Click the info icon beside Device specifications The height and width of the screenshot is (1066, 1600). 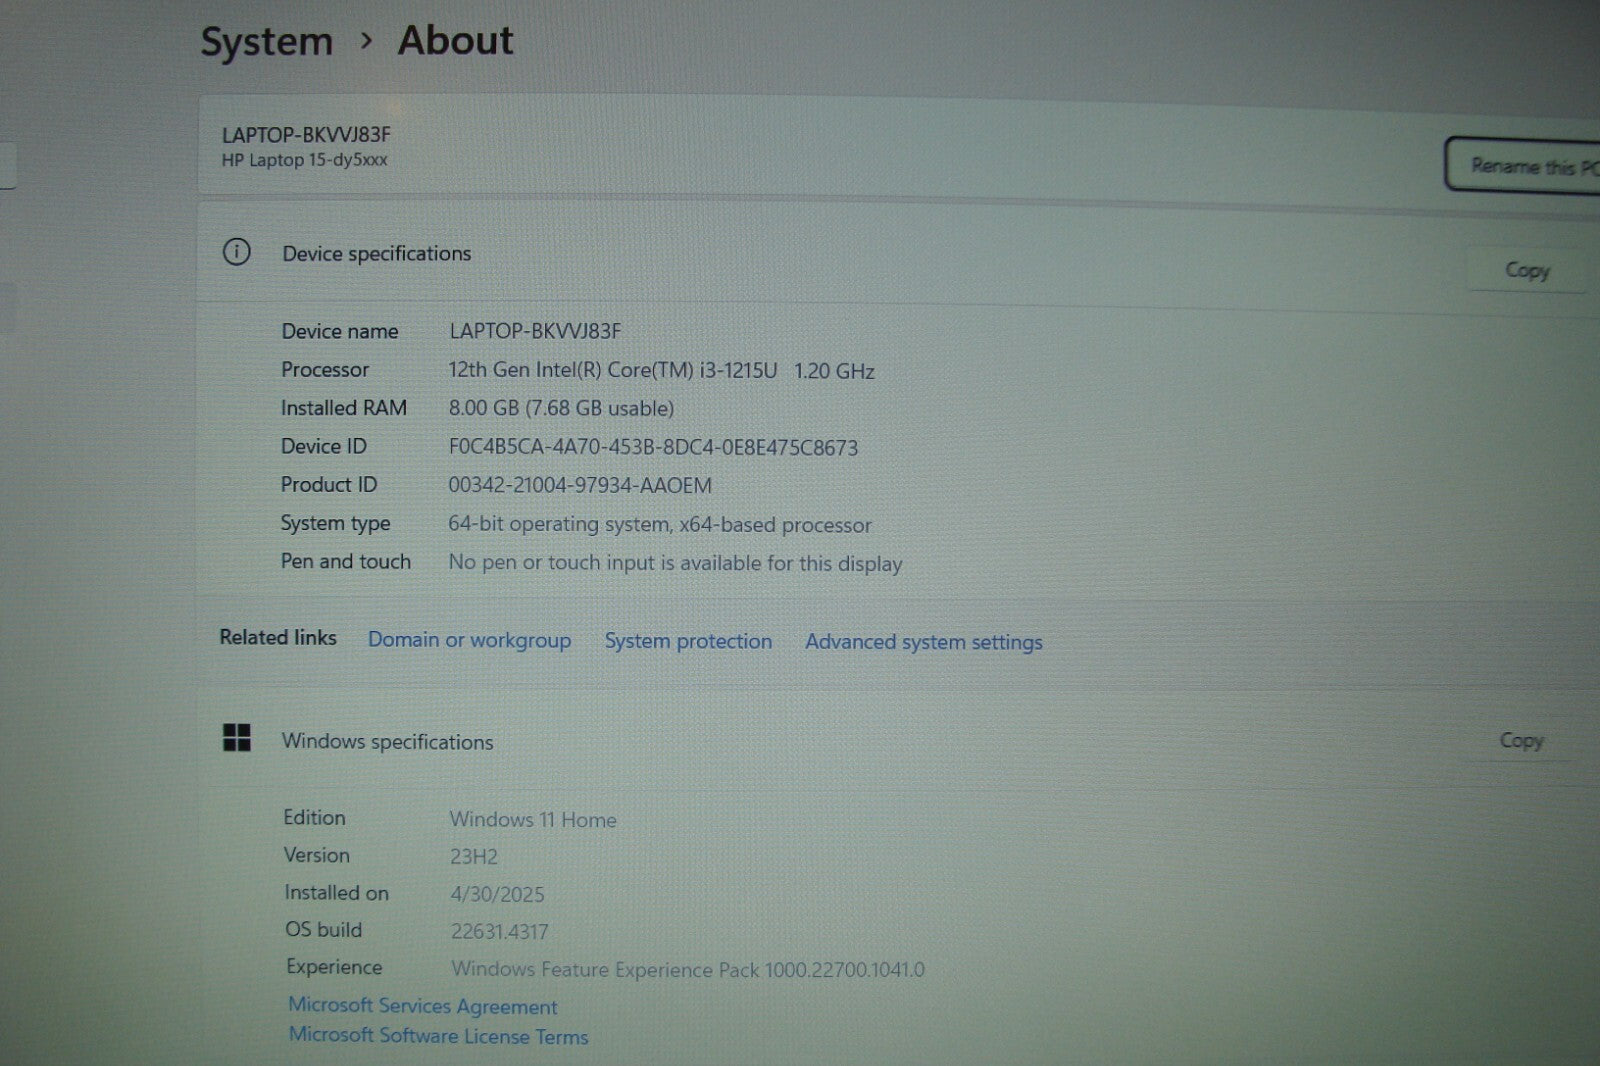[236, 252]
